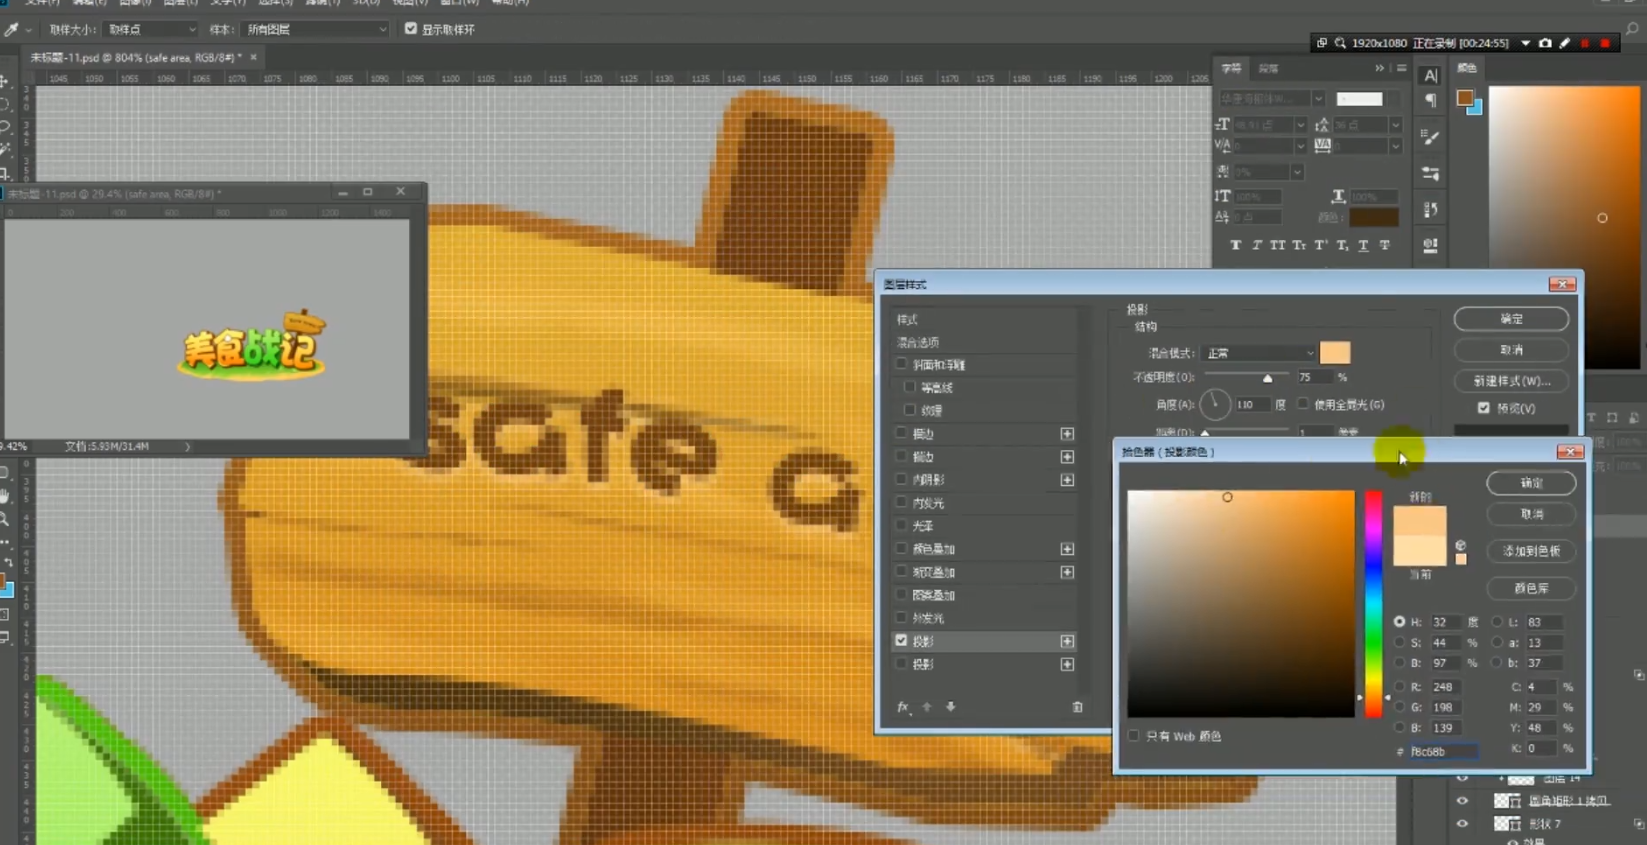Click 确定 in the Layer Style dialog
This screenshot has height=845, width=1647.
pyautogui.click(x=1511, y=319)
